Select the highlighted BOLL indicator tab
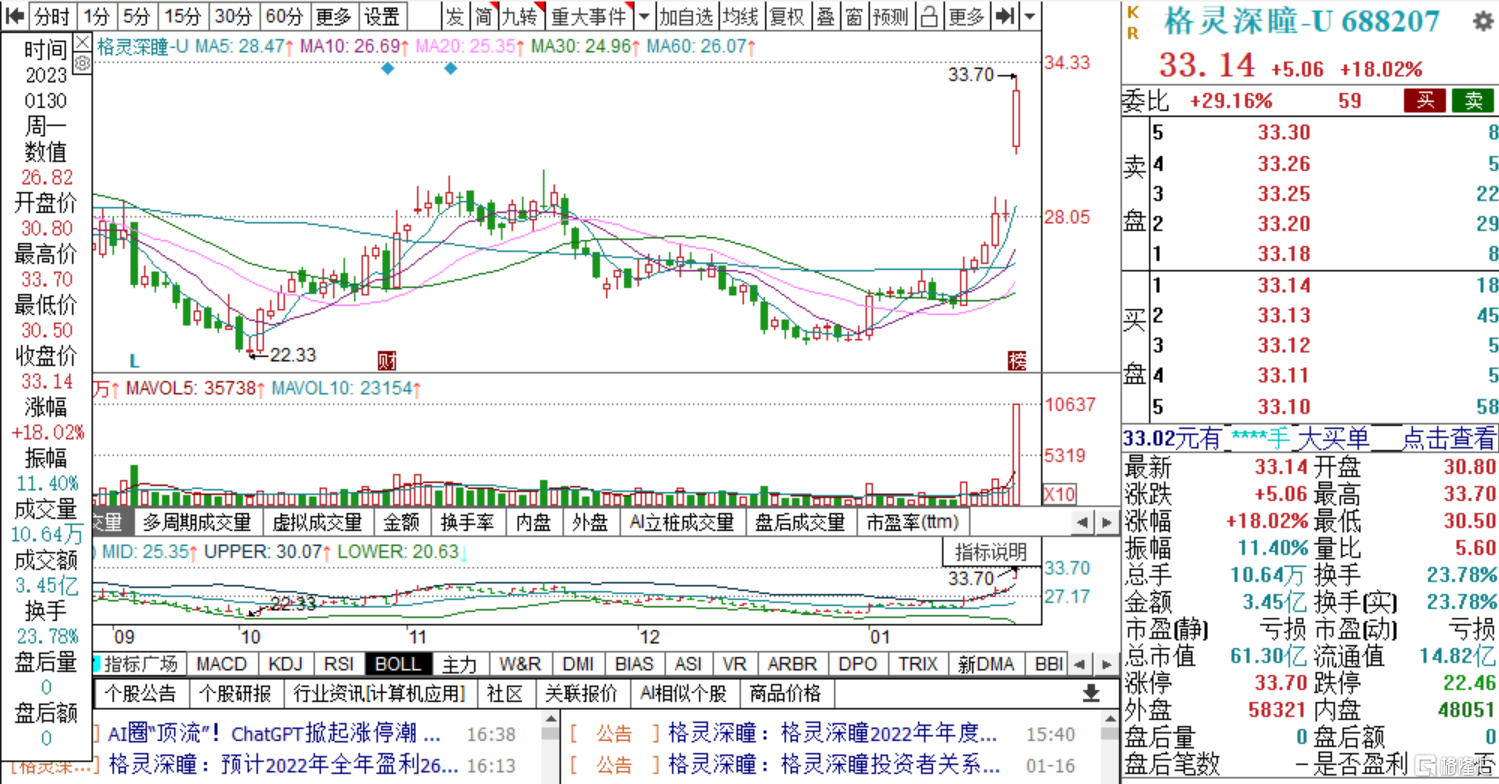Screen dimensions: 1499x784 [x=398, y=664]
